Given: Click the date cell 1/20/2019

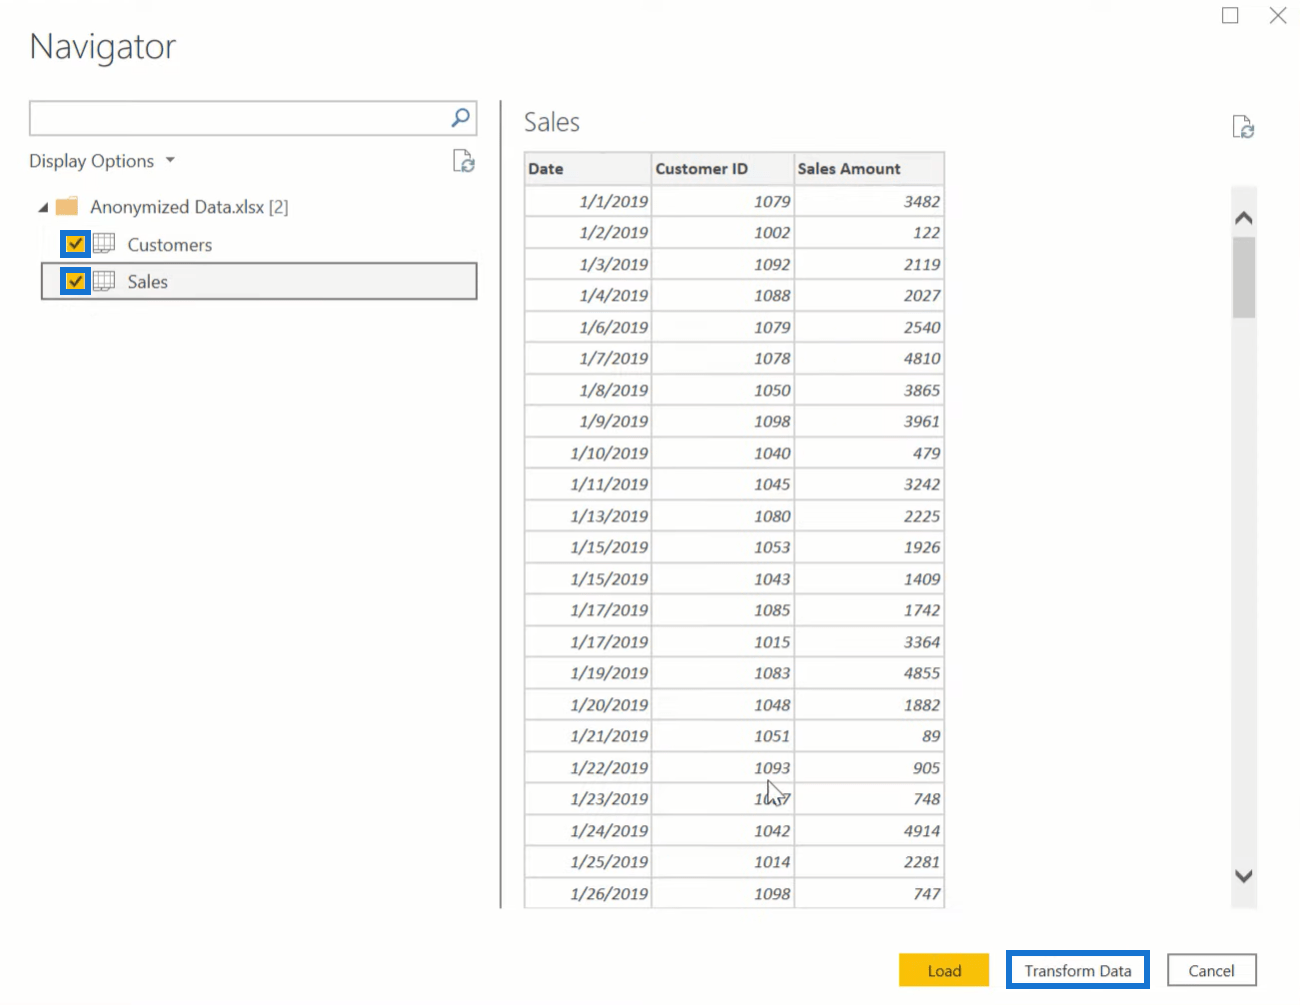Looking at the screenshot, I should coord(588,705).
